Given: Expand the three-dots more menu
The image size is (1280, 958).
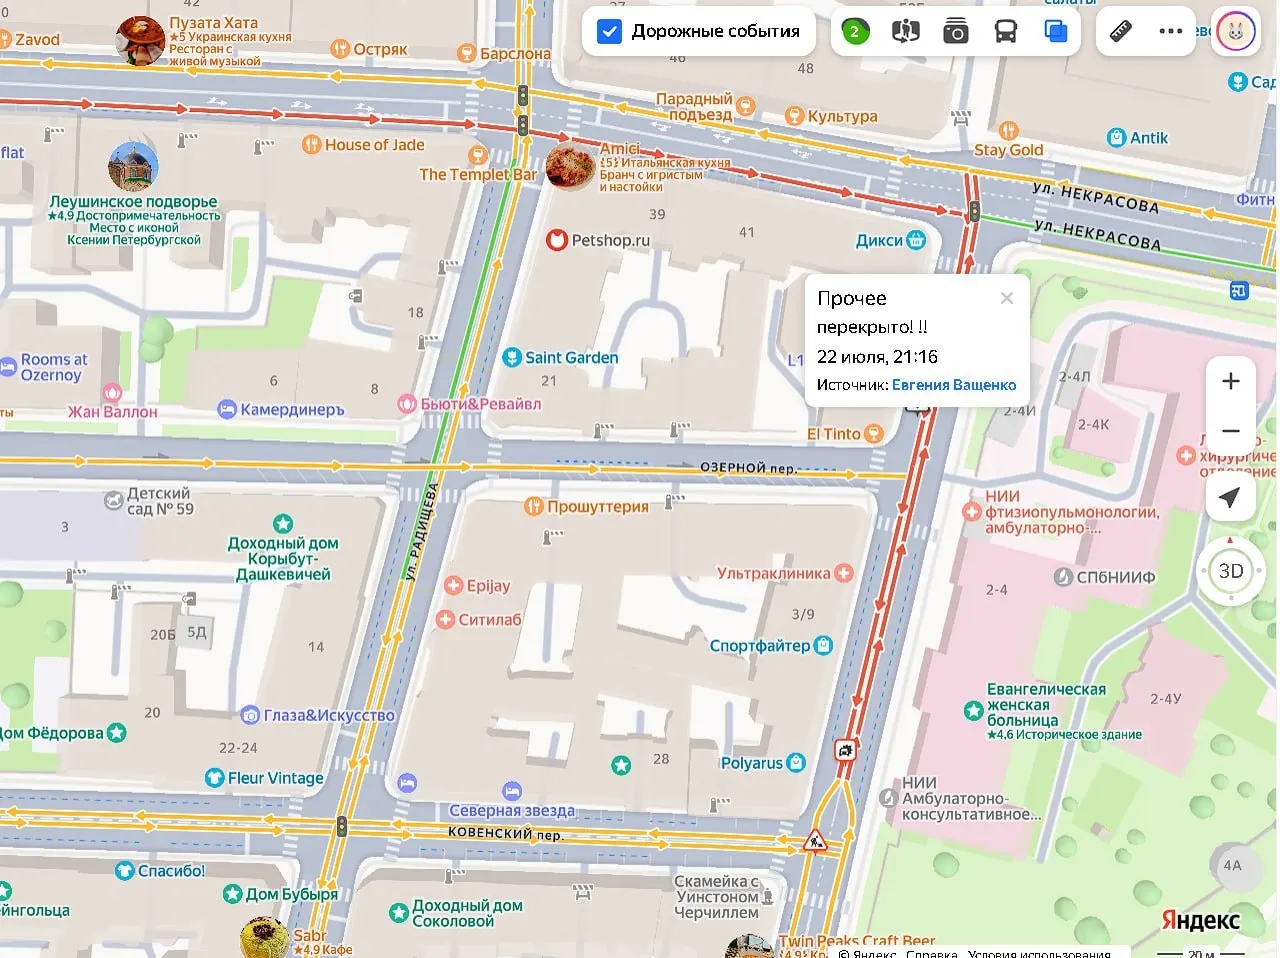Looking at the screenshot, I should point(1170,32).
